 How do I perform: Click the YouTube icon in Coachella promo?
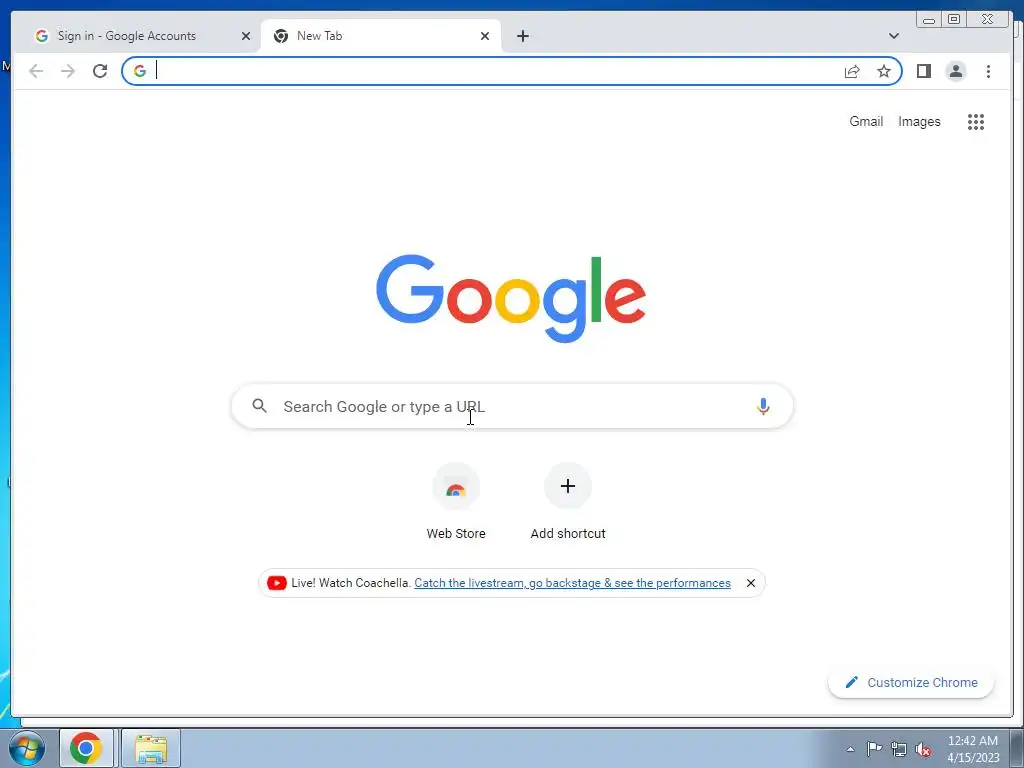point(276,583)
